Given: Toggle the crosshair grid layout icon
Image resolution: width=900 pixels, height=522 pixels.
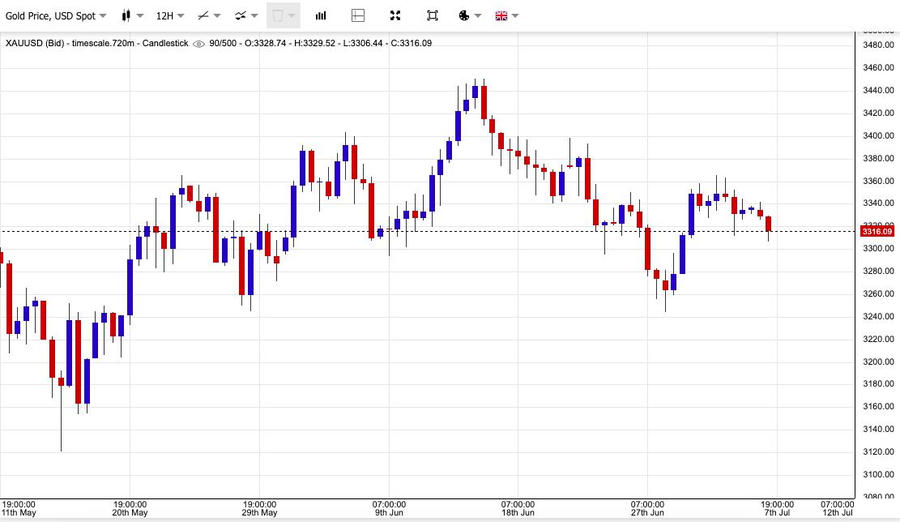Looking at the screenshot, I should 358,16.
